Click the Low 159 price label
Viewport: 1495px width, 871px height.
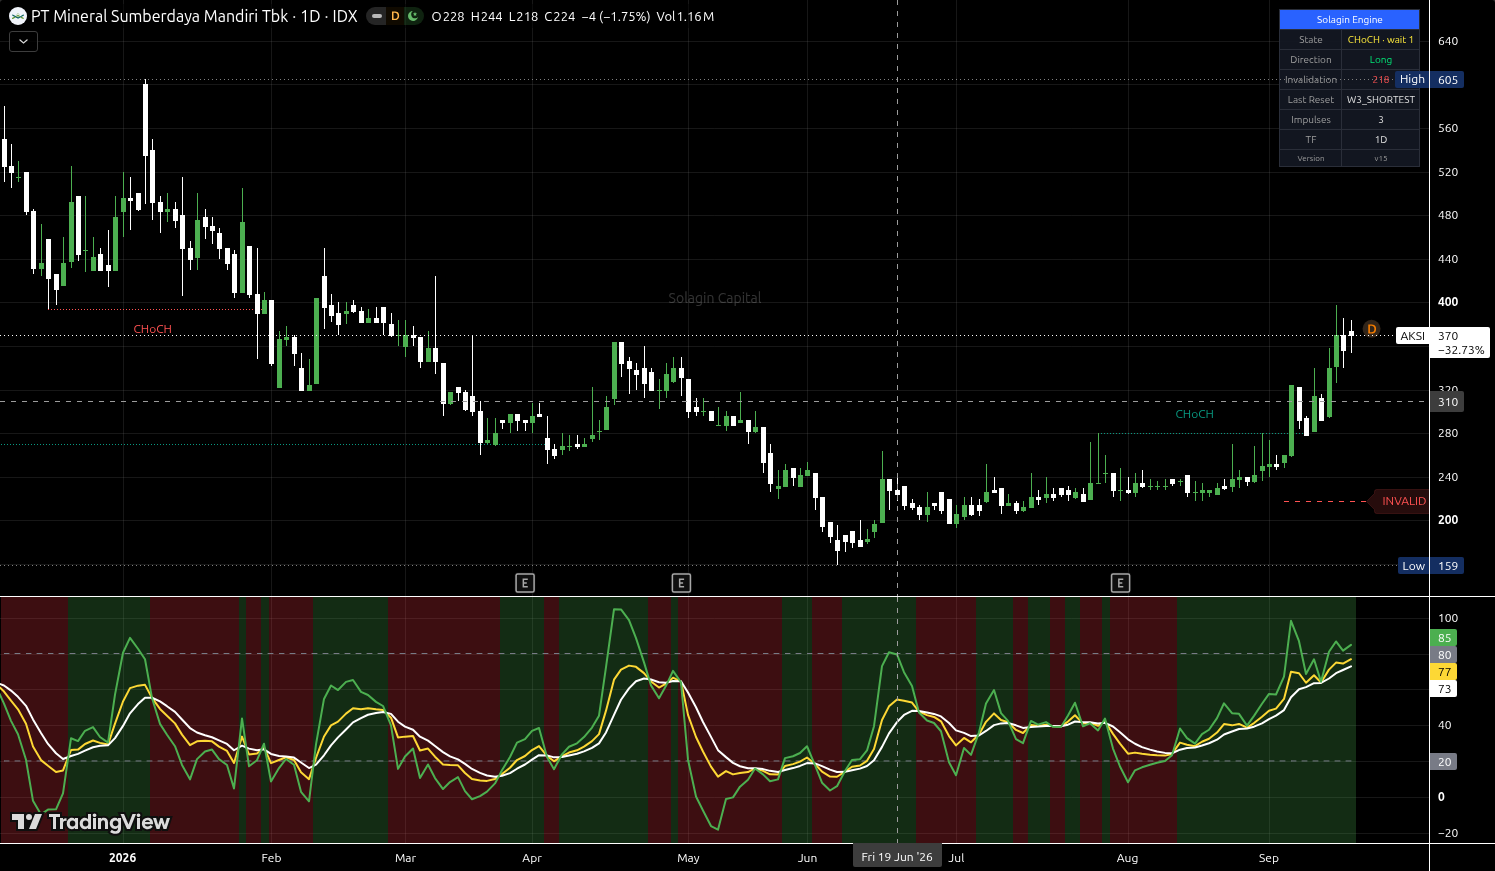tap(1431, 566)
